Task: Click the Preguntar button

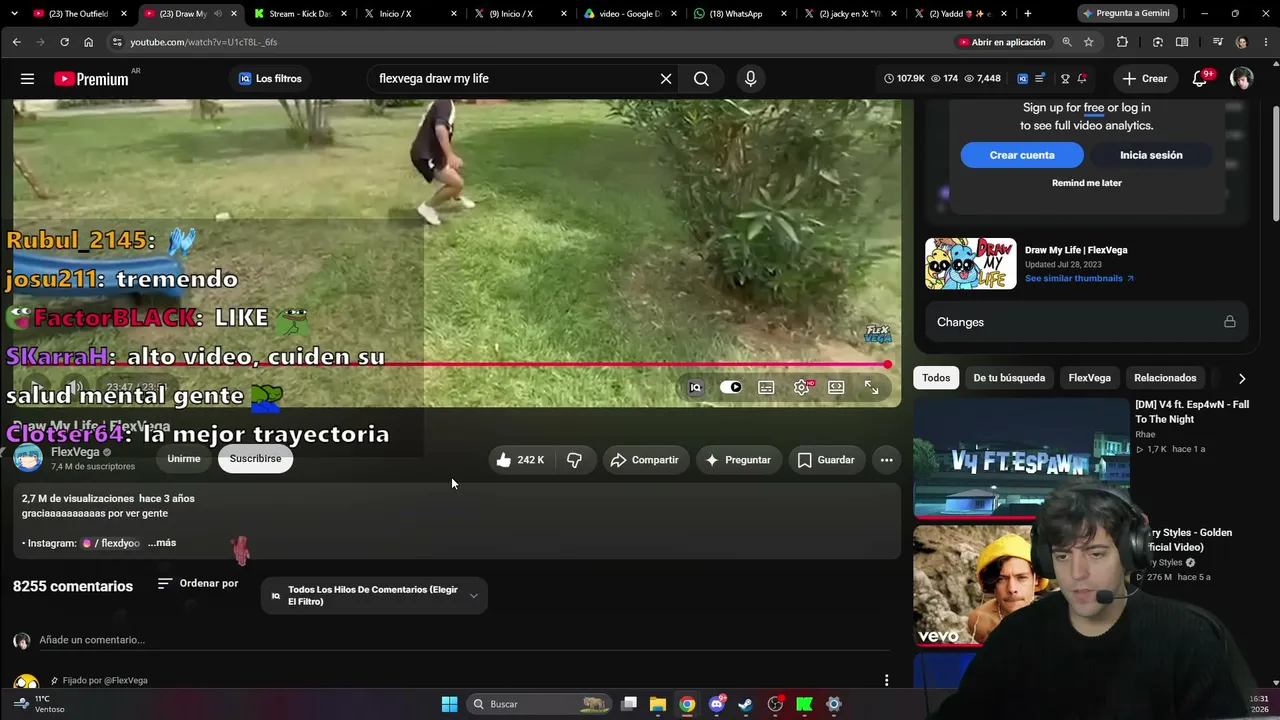Action: click(x=738, y=460)
